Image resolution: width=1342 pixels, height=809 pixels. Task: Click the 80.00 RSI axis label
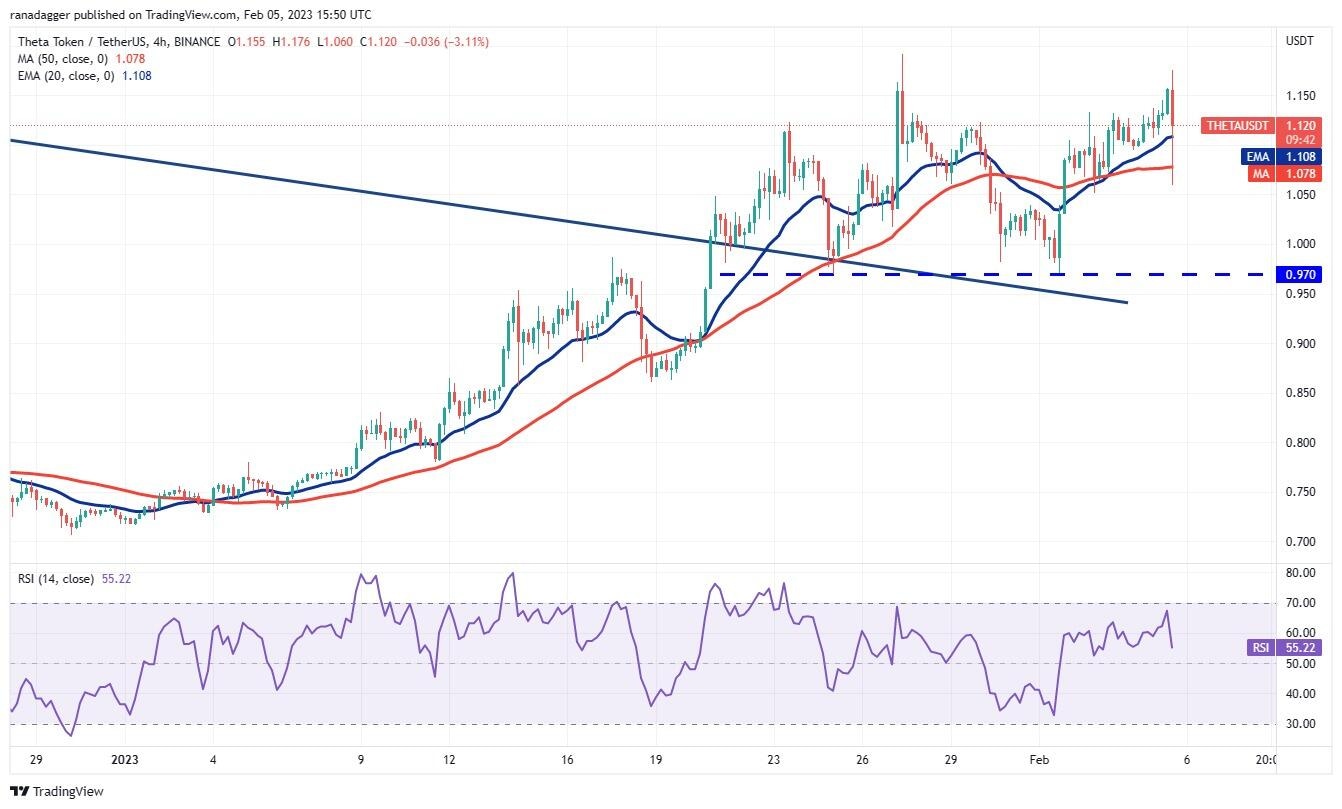point(1299,573)
